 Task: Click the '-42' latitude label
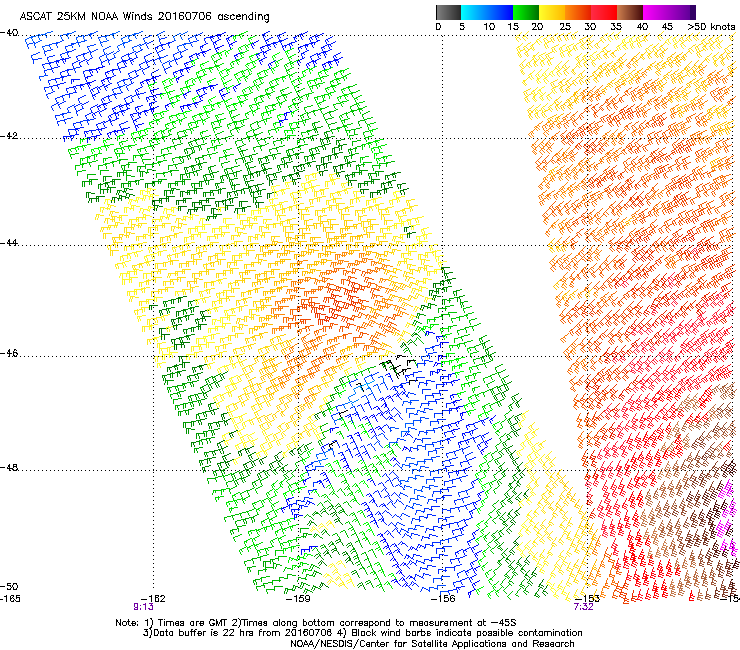click(9, 136)
